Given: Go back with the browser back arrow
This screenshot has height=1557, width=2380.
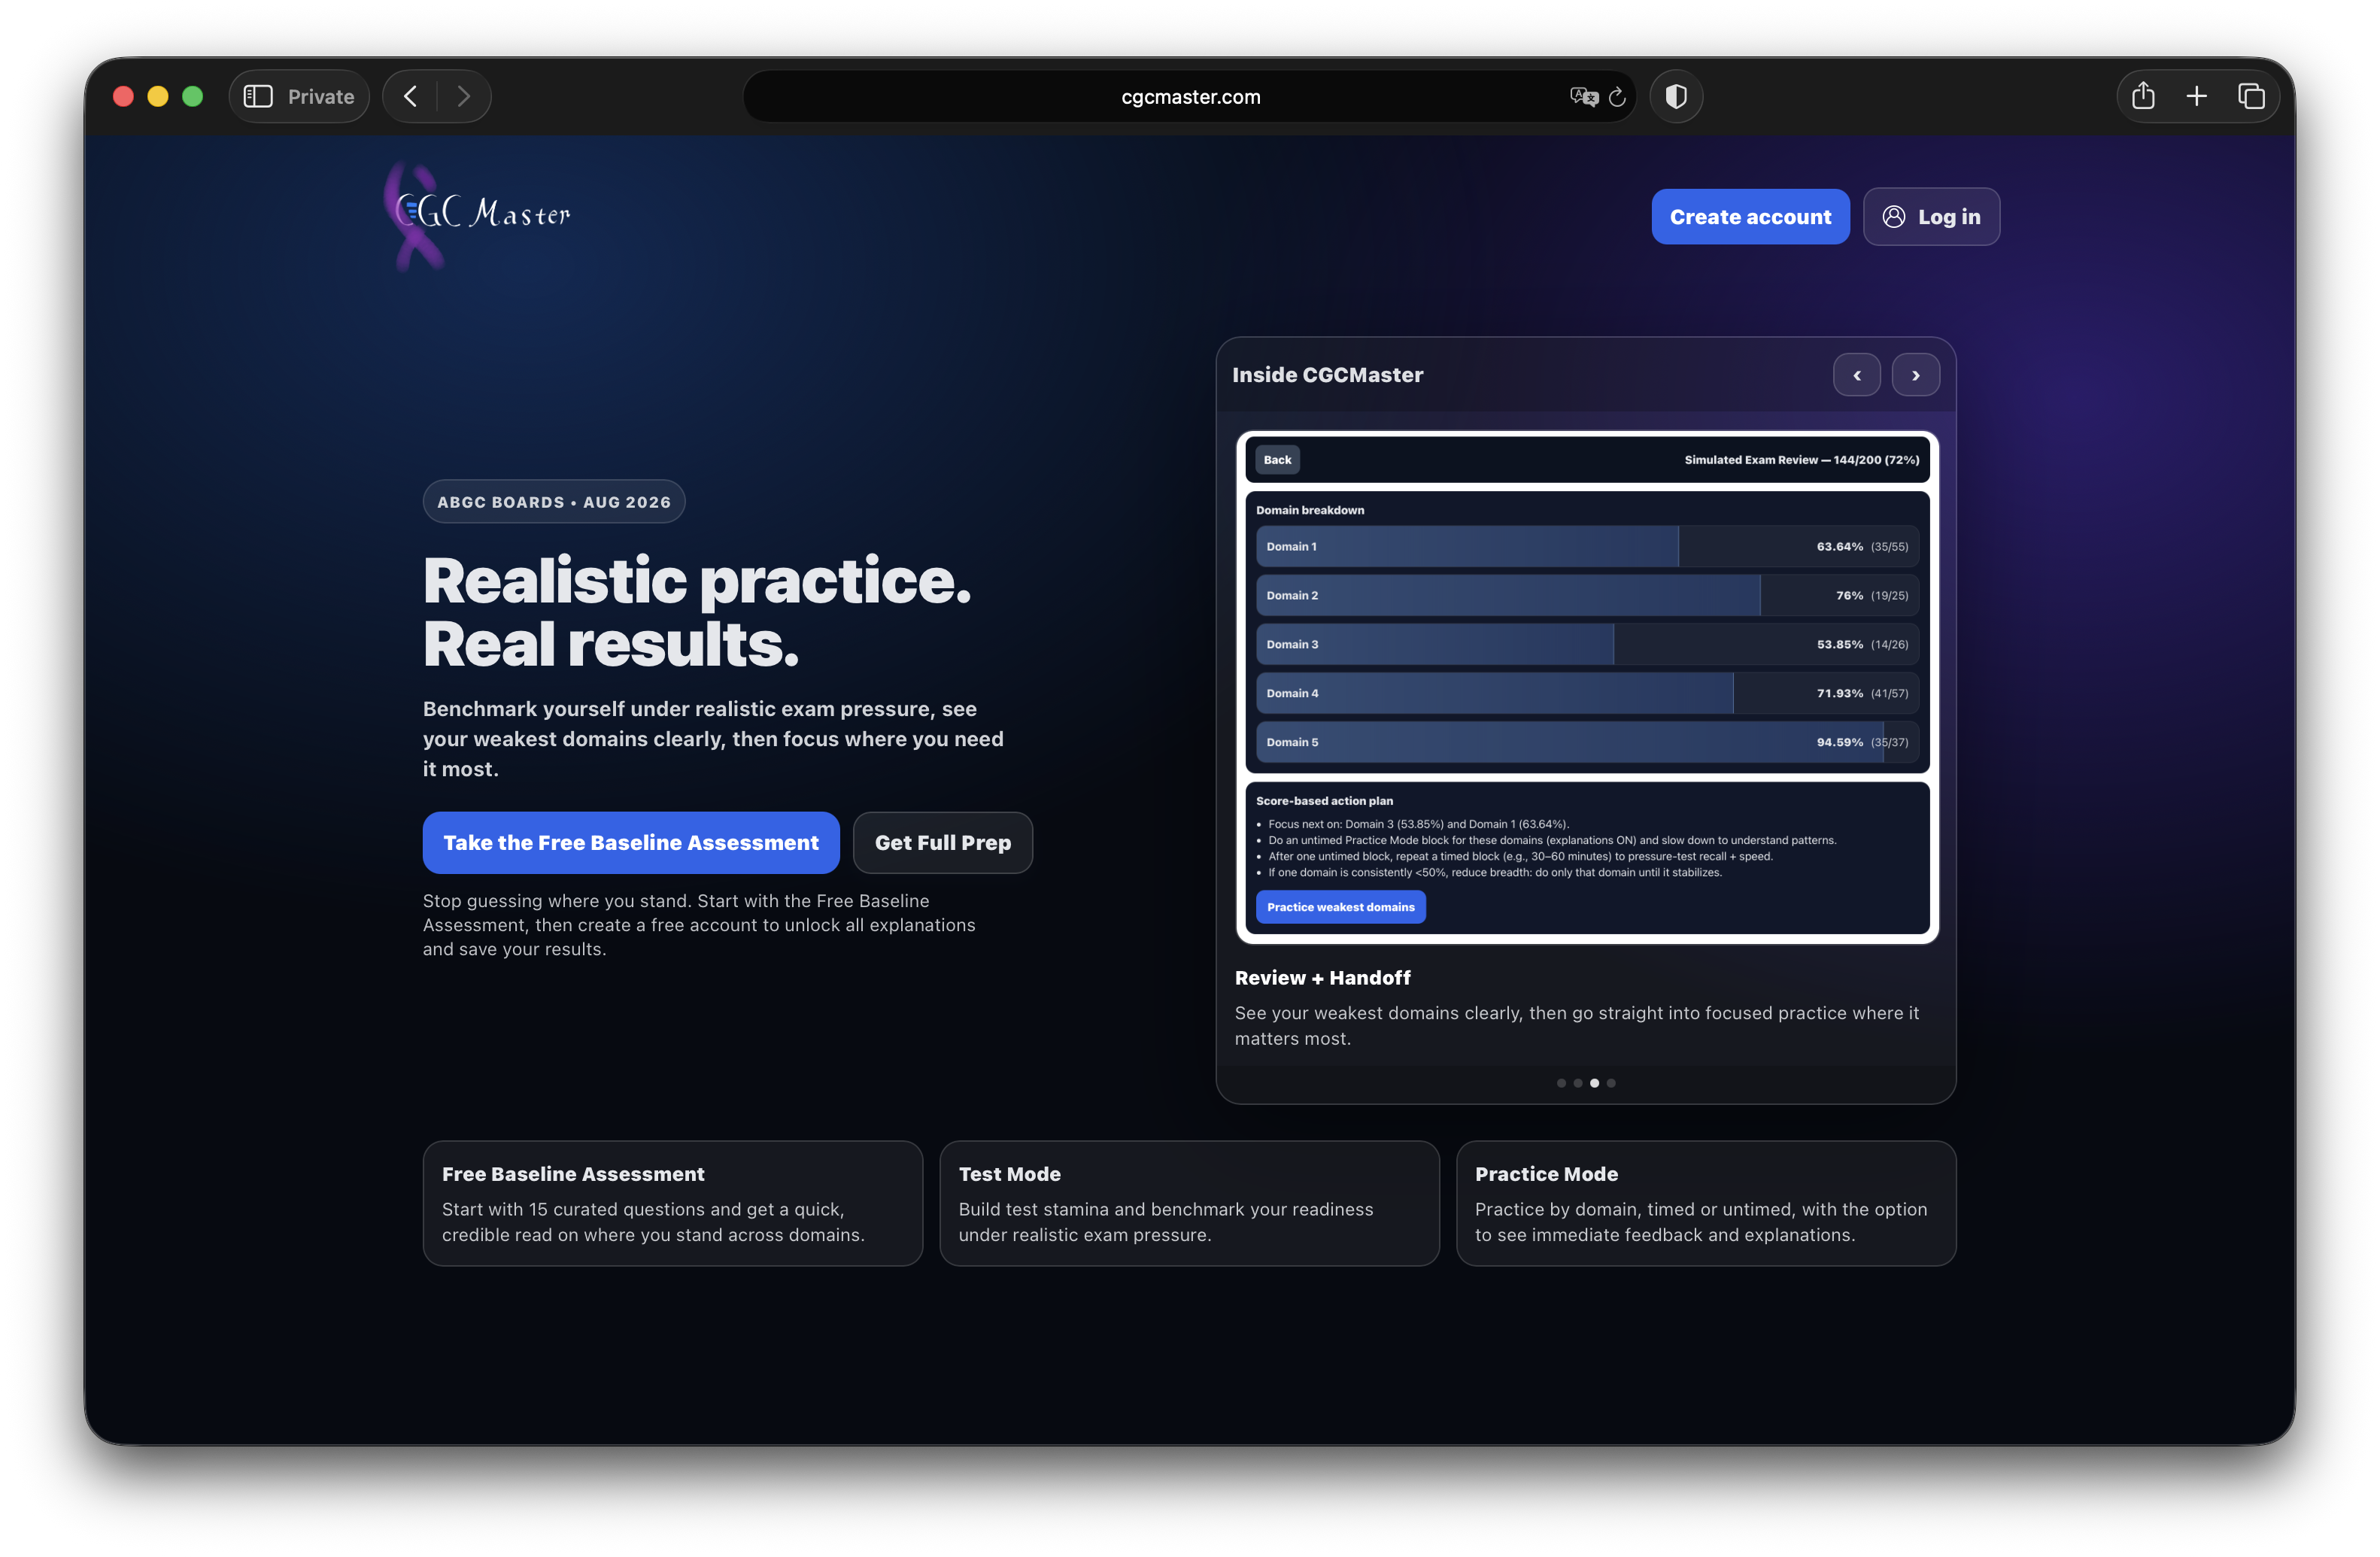Looking at the screenshot, I should [410, 96].
